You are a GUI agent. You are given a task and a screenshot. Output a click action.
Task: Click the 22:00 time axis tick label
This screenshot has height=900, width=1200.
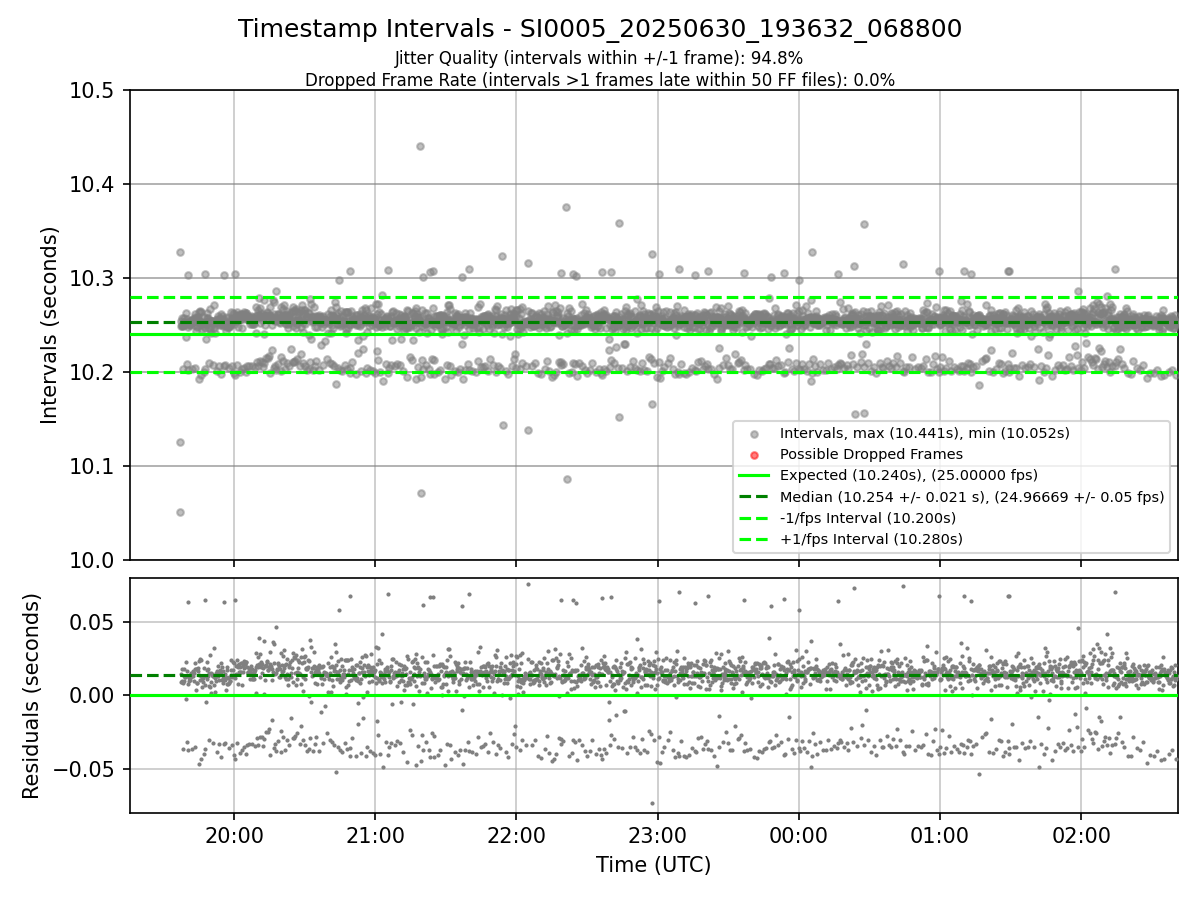[516, 835]
